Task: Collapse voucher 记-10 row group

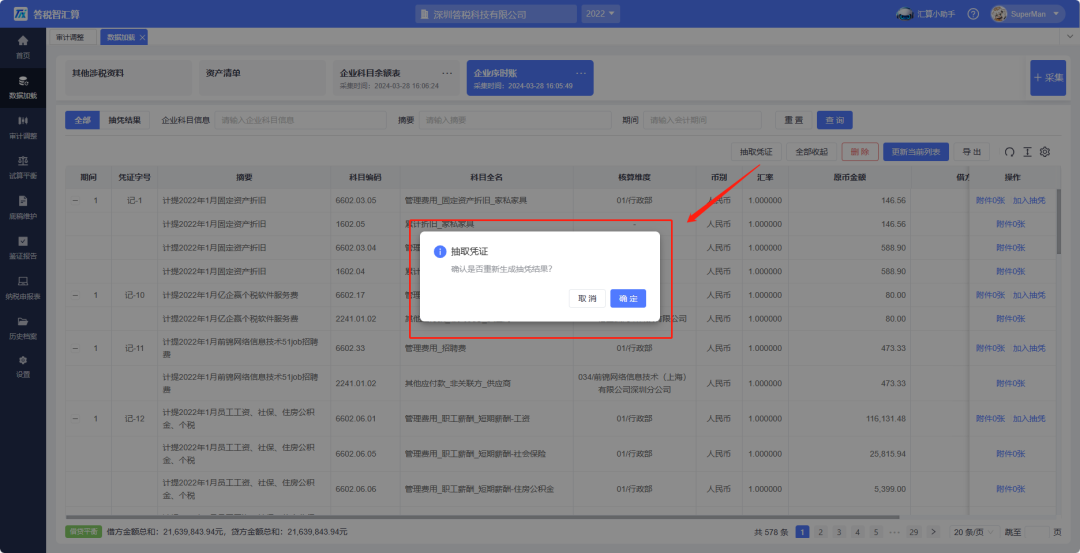Action: pyautogui.click(x=76, y=295)
